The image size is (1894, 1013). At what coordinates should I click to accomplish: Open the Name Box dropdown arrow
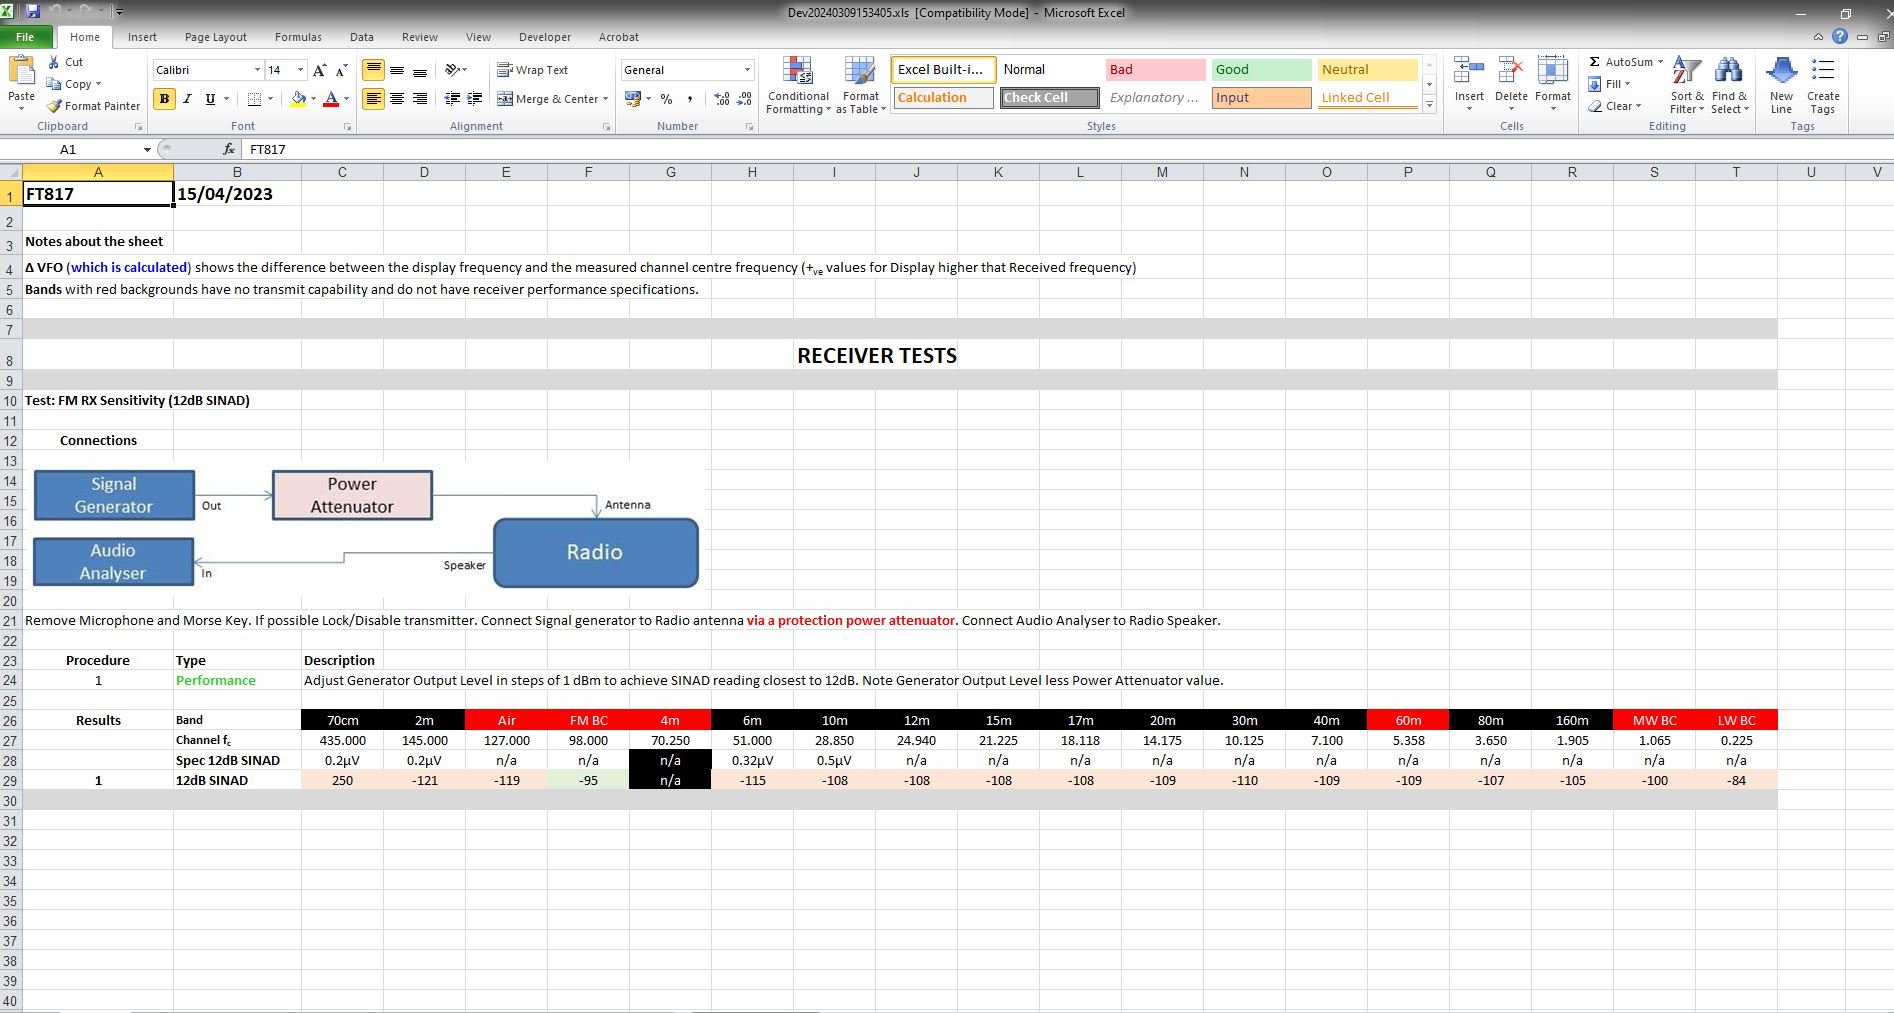[x=147, y=149]
